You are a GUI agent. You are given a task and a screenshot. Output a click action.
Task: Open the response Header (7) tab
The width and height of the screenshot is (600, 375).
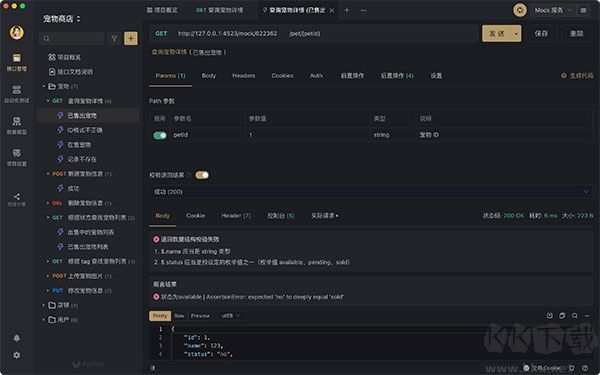[236, 216]
